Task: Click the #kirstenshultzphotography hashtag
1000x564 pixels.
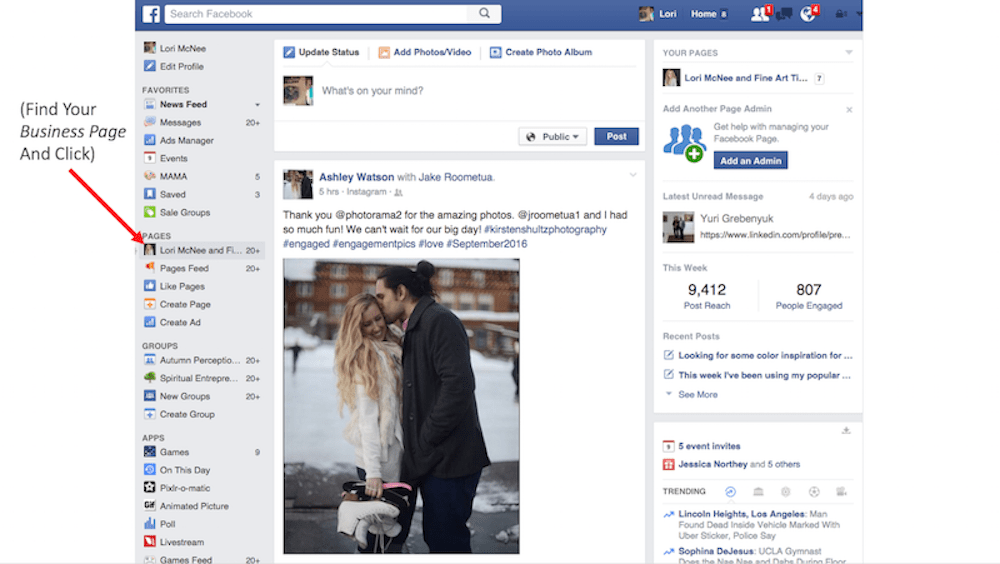Action: [x=545, y=229]
